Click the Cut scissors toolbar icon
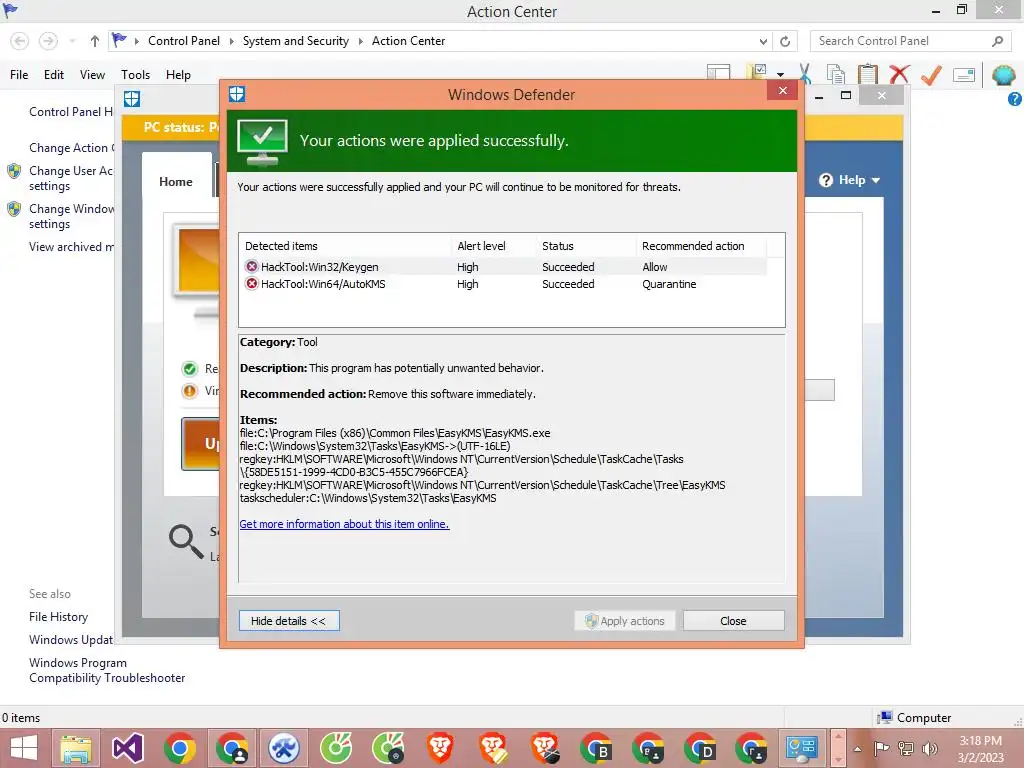Screen dimensions: 1024x768 click(x=805, y=74)
